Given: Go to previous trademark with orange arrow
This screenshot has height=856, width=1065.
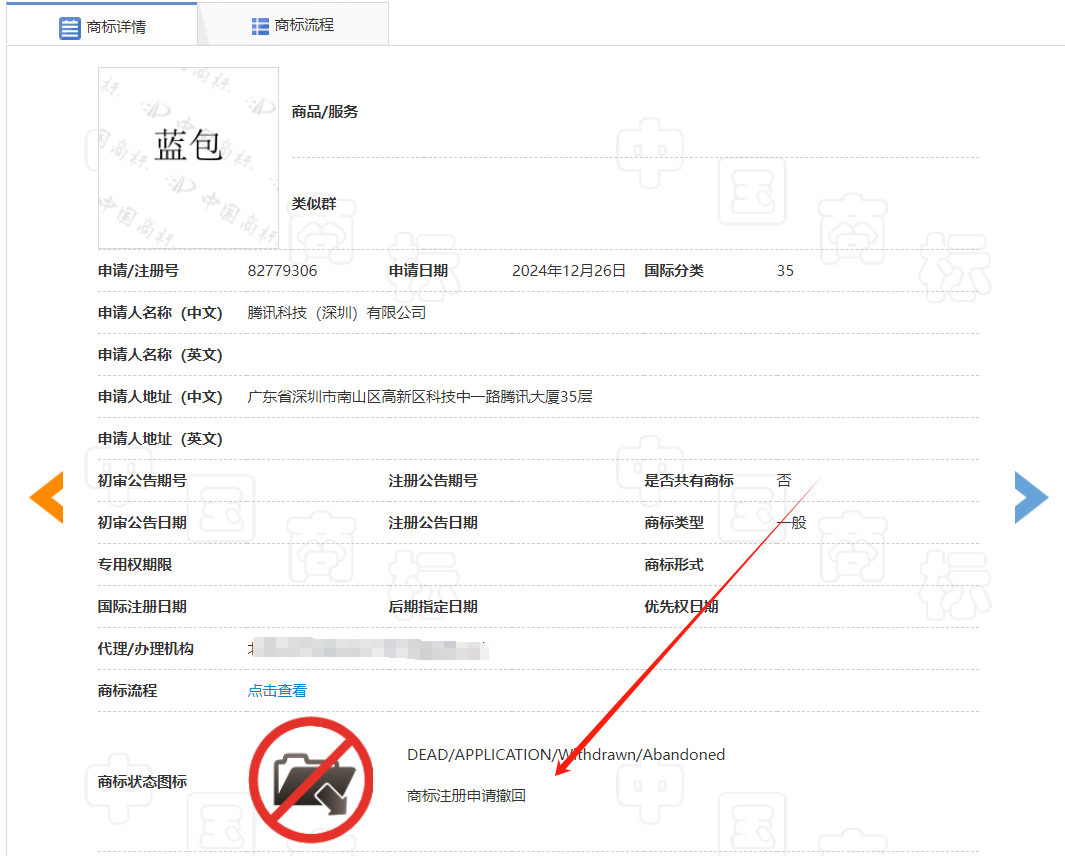Looking at the screenshot, I should tap(47, 497).
